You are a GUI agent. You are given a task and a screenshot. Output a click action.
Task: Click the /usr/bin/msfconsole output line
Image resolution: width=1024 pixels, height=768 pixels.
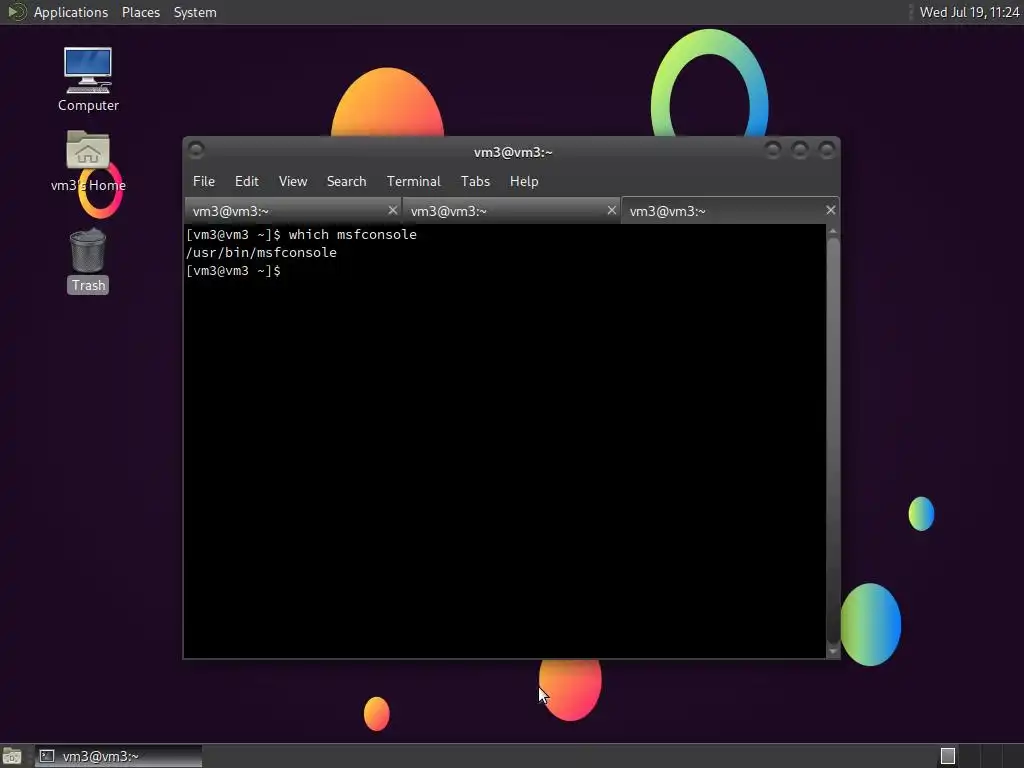pyautogui.click(x=261, y=253)
